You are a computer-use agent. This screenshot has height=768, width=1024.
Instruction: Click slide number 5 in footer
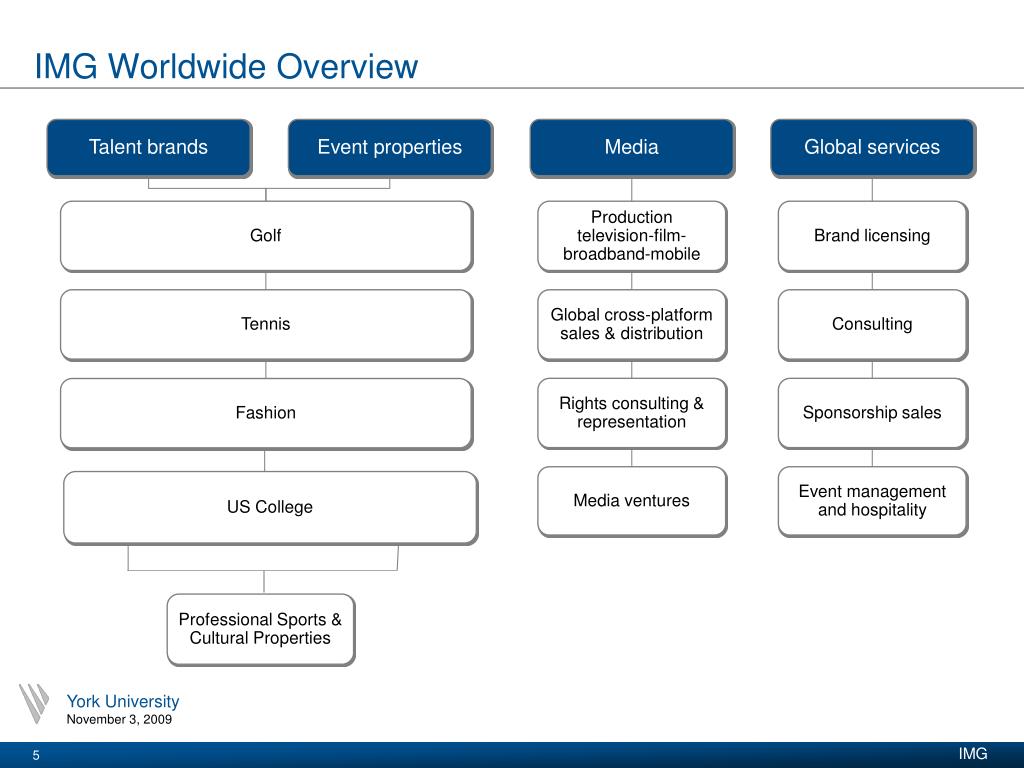tap(36, 755)
